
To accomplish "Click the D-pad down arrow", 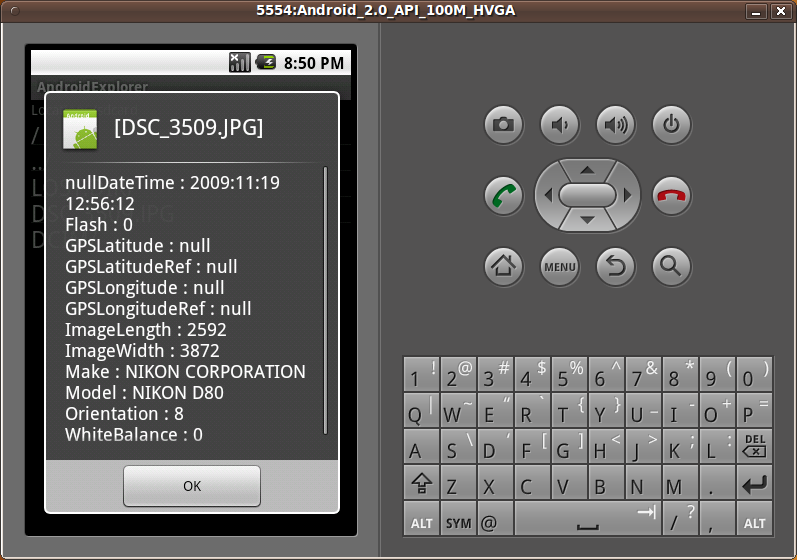I will coord(588,220).
